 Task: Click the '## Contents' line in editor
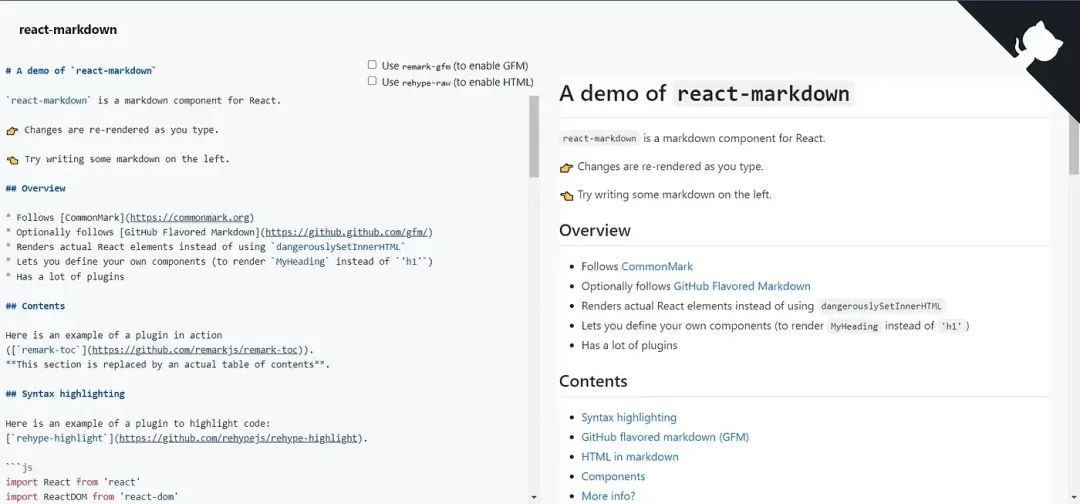tap(35, 306)
